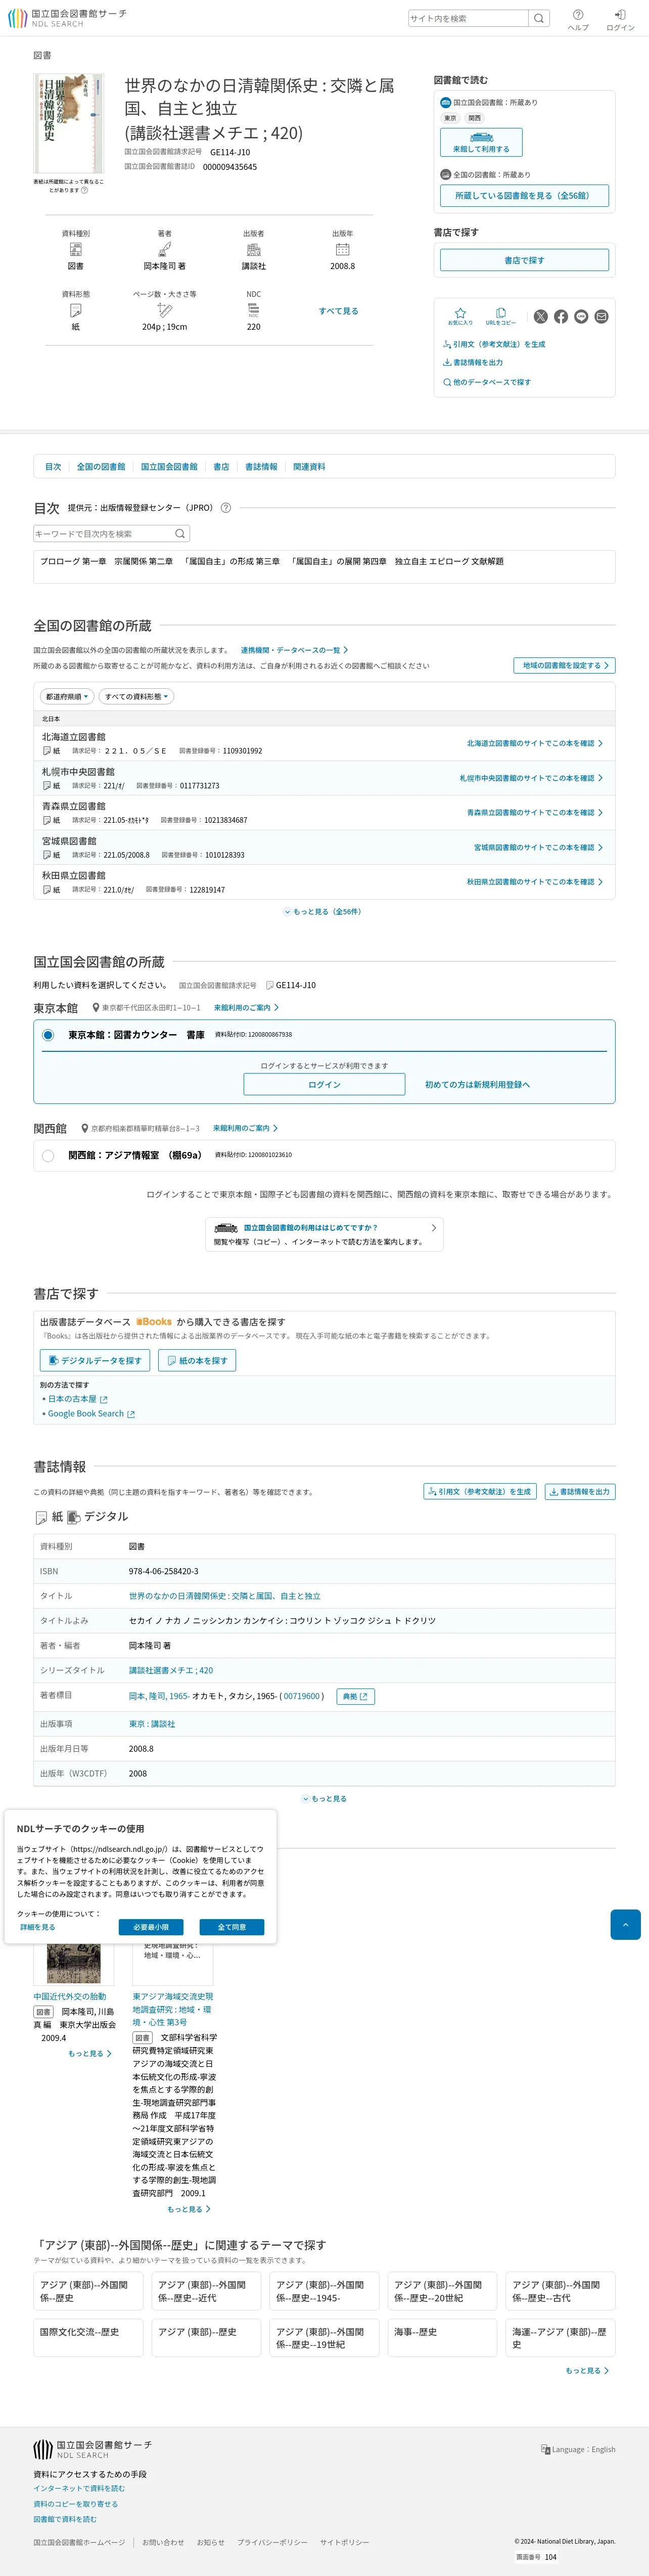Click the サイト内を検索 input field
The width and height of the screenshot is (649, 2576).
point(468,18)
